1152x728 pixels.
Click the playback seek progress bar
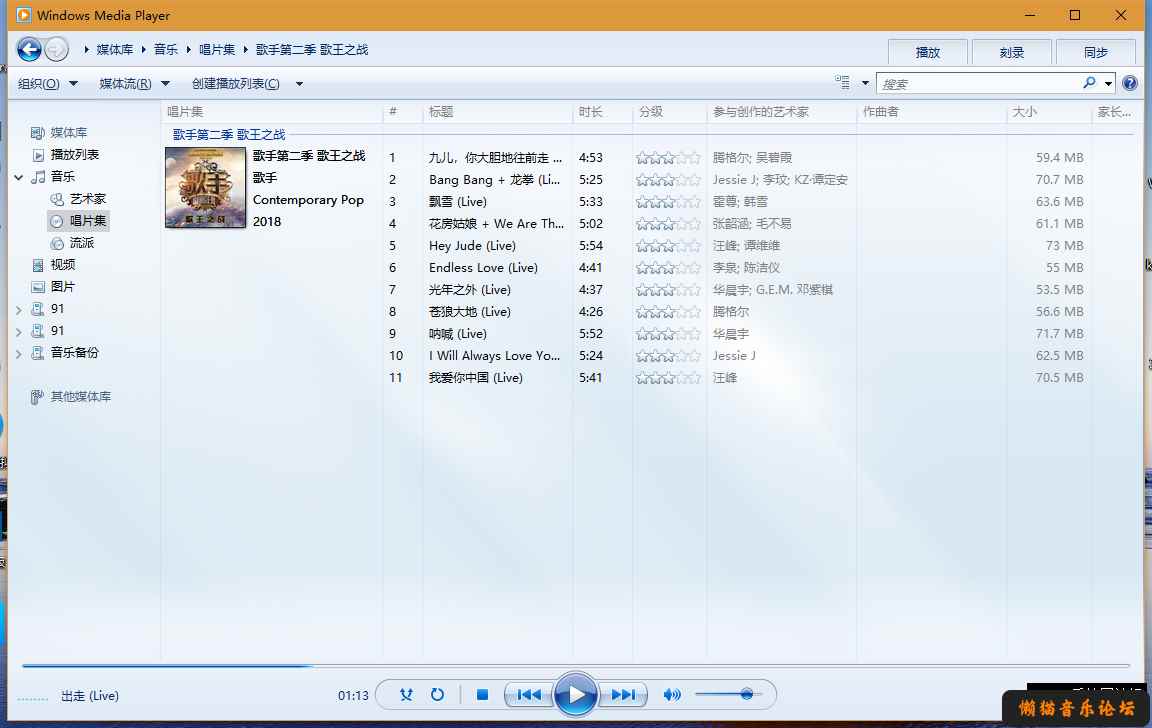[x=575, y=666]
